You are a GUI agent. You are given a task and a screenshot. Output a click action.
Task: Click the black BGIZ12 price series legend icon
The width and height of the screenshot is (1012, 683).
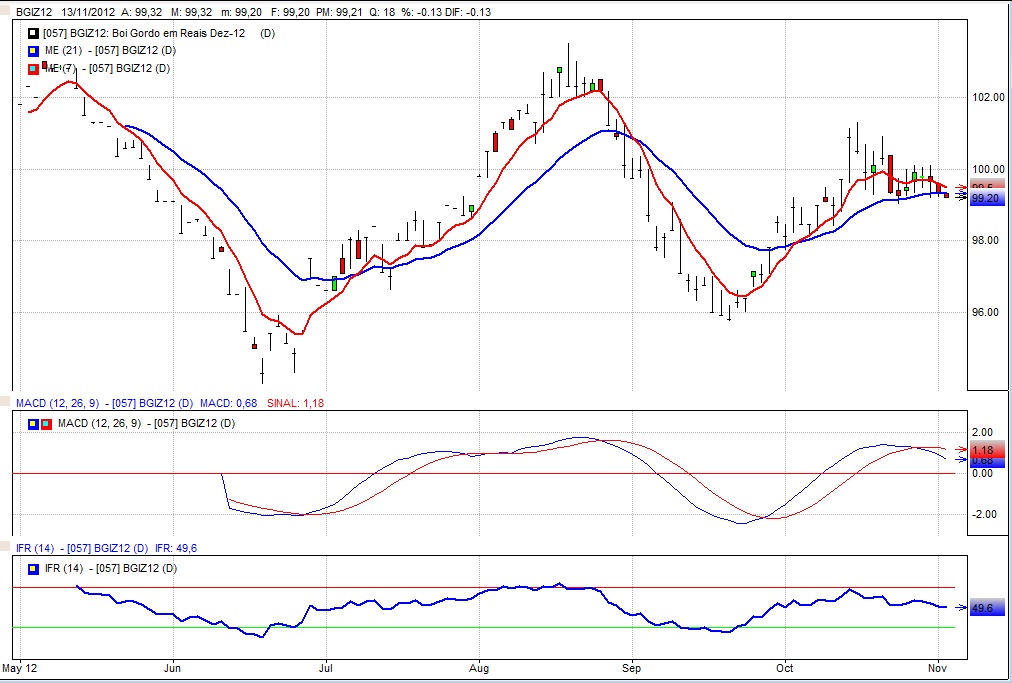coord(34,33)
